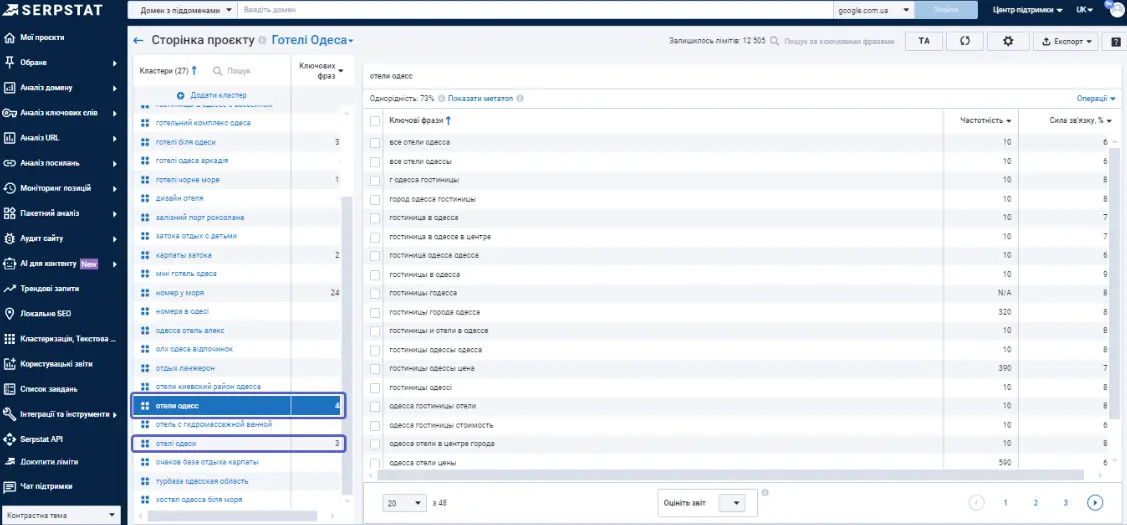Open Контрастна тема dropdown
1127x525 pixels.
pyautogui.click(x=60, y=515)
